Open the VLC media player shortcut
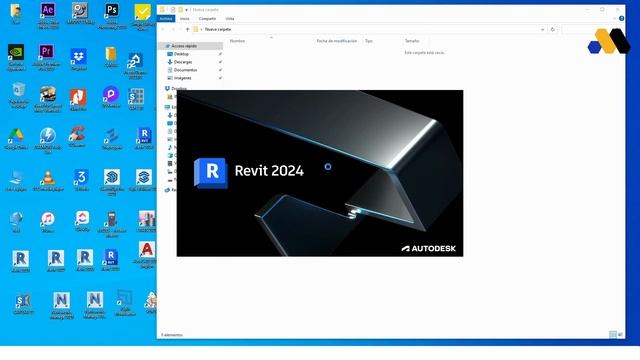 (x=48, y=178)
